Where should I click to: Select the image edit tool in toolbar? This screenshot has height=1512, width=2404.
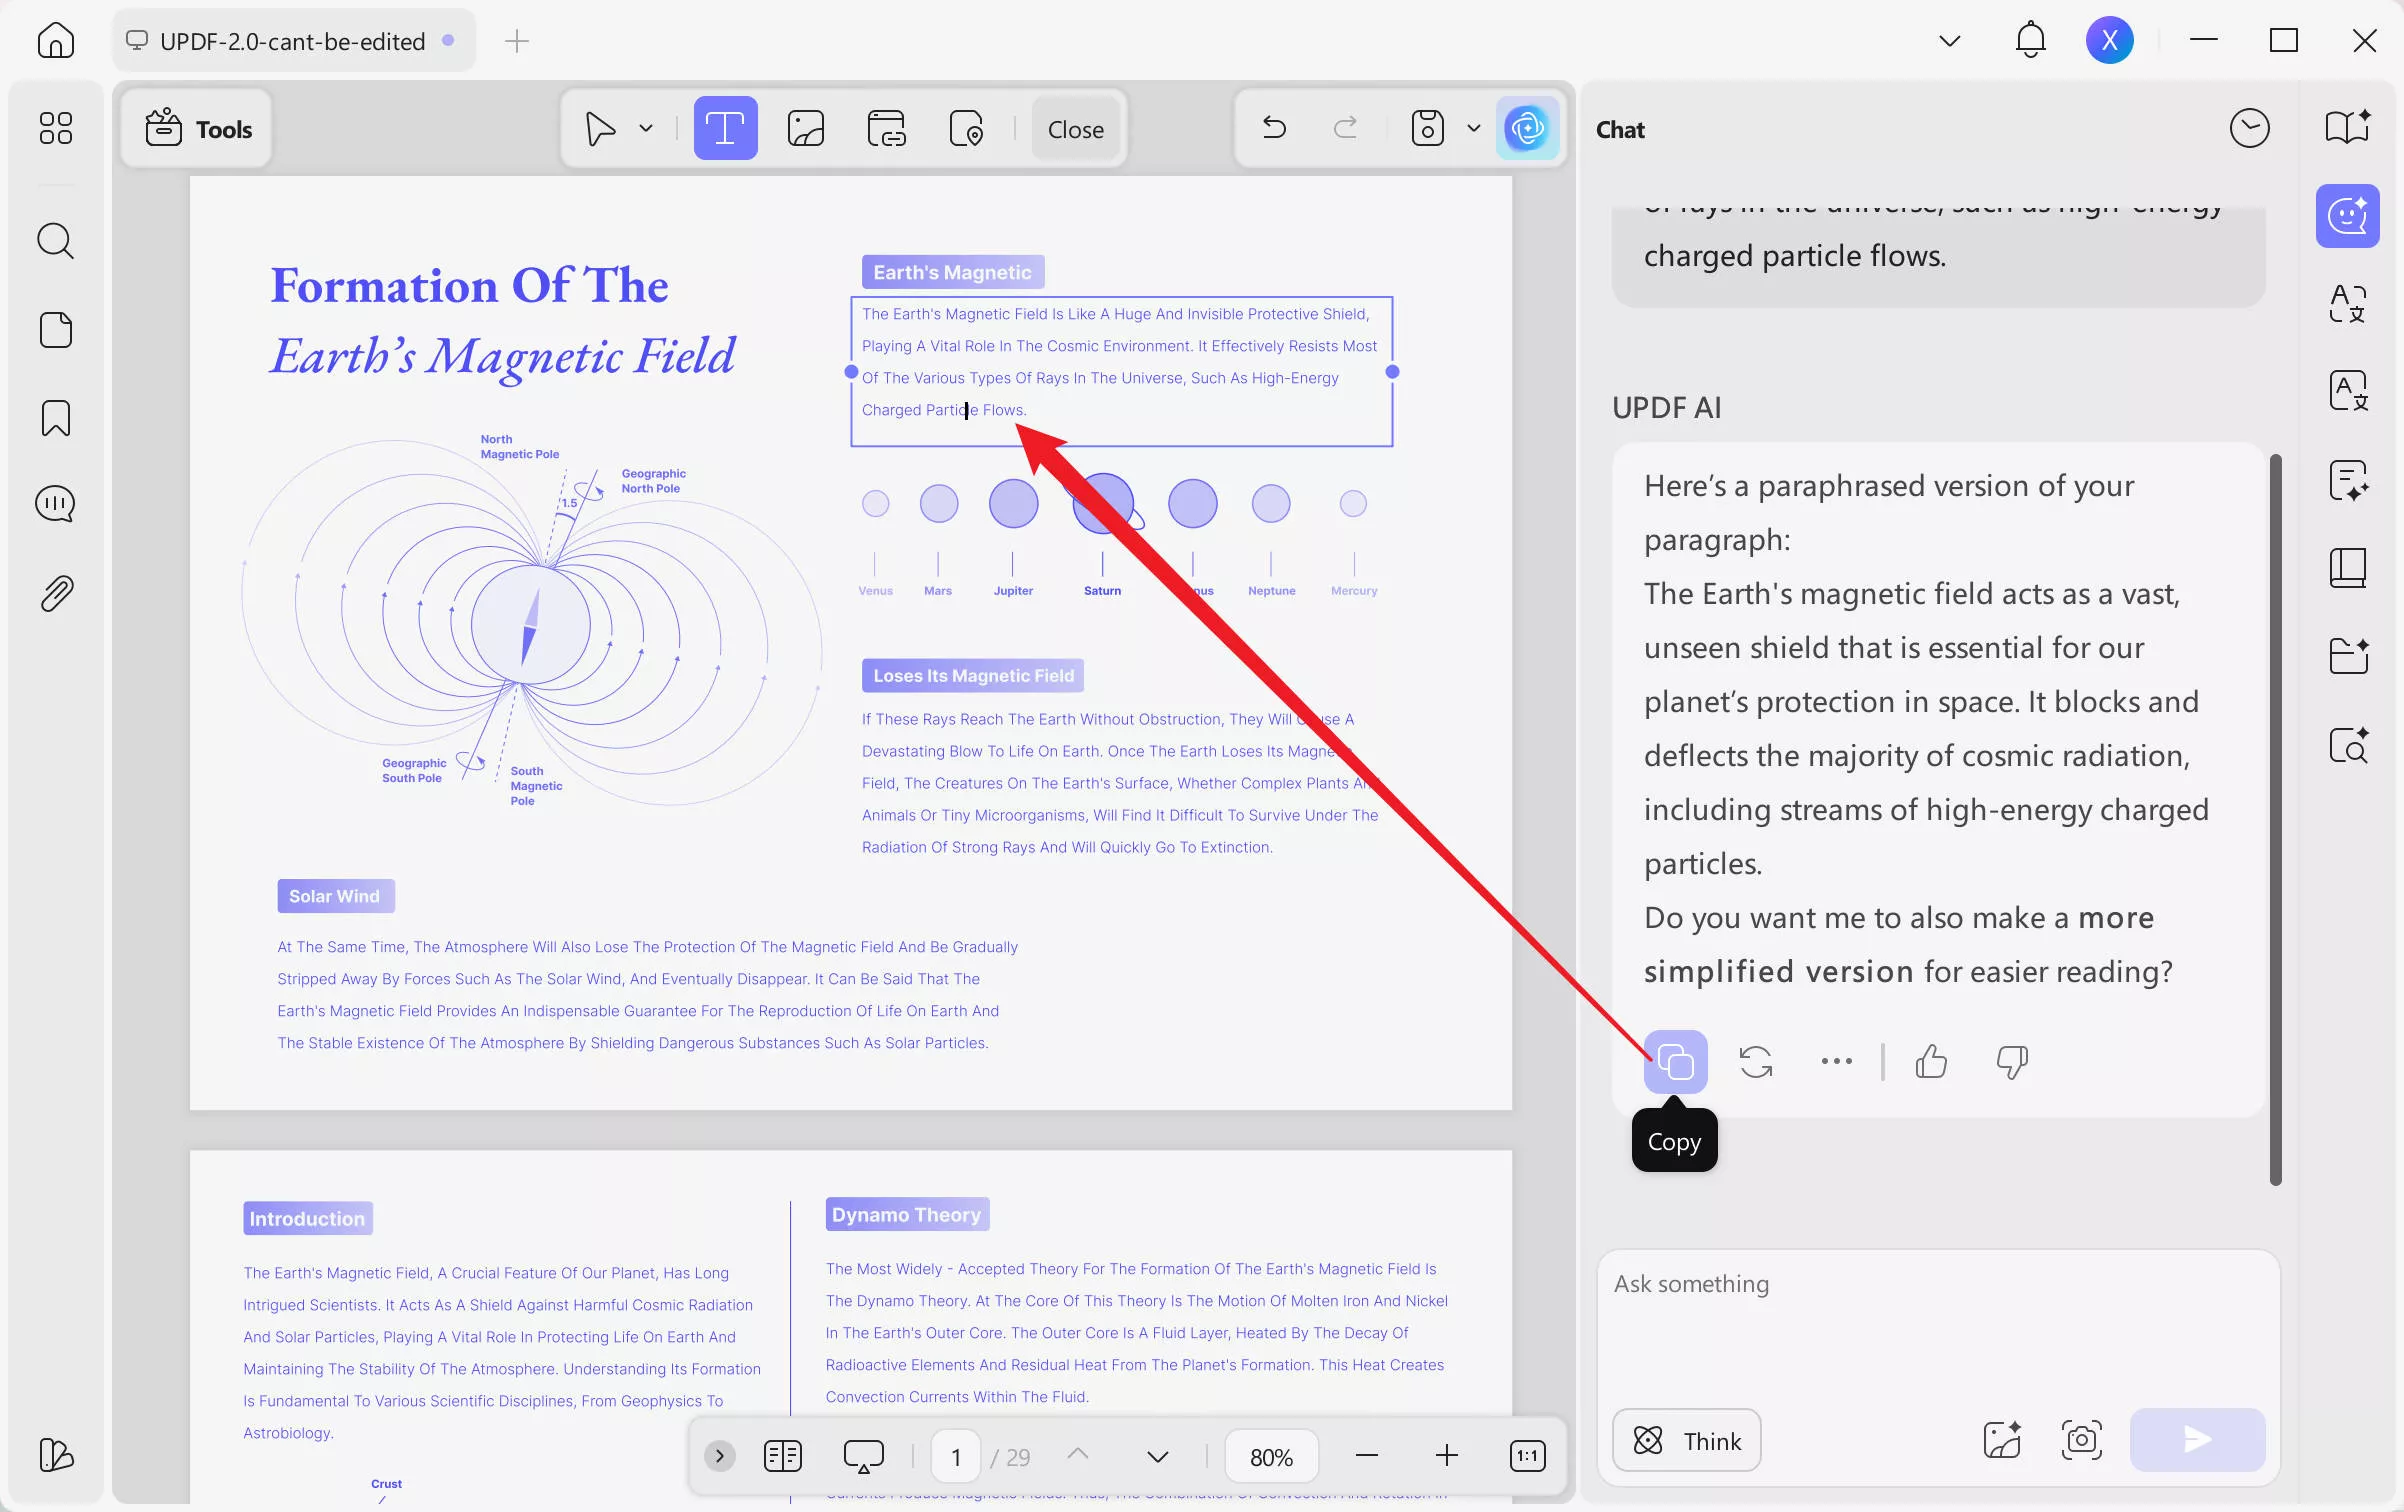point(805,129)
